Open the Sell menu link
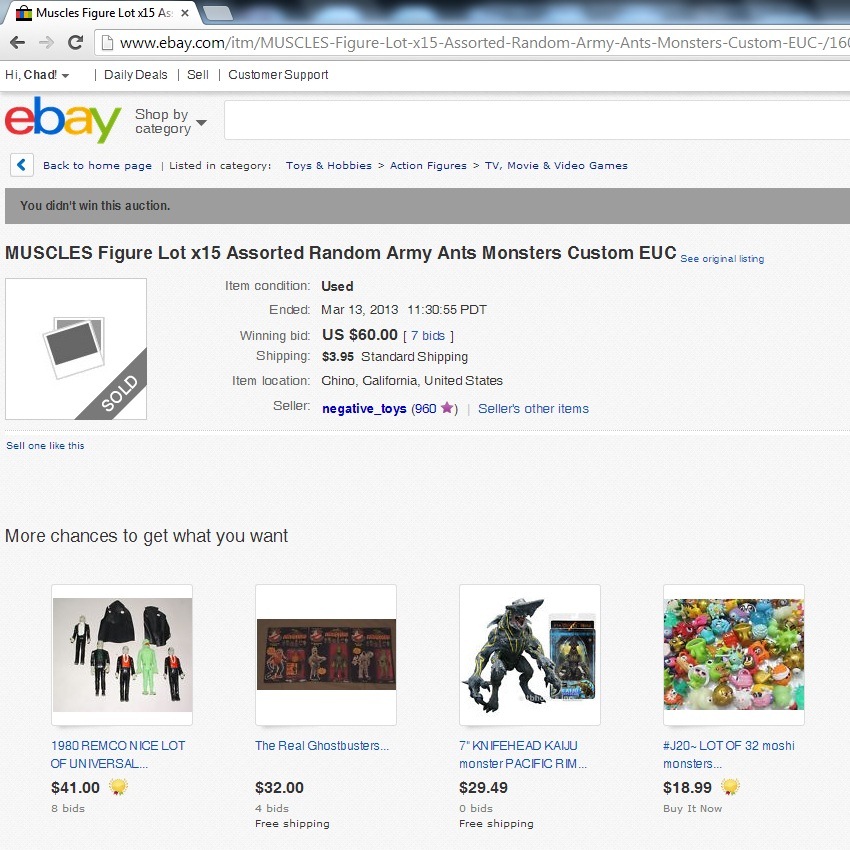This screenshot has width=850, height=850. click(197, 75)
